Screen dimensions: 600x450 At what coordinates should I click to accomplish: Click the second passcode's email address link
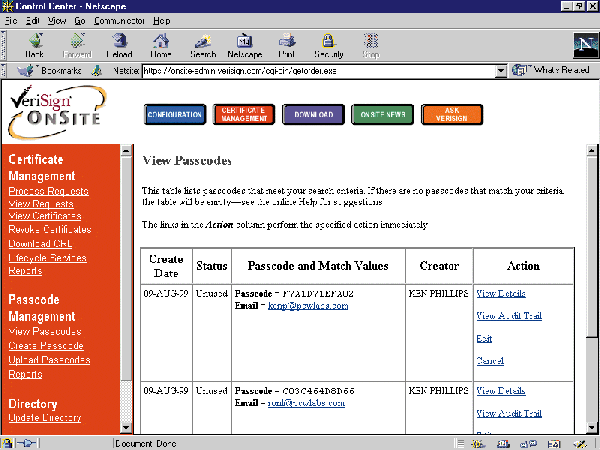point(306,403)
